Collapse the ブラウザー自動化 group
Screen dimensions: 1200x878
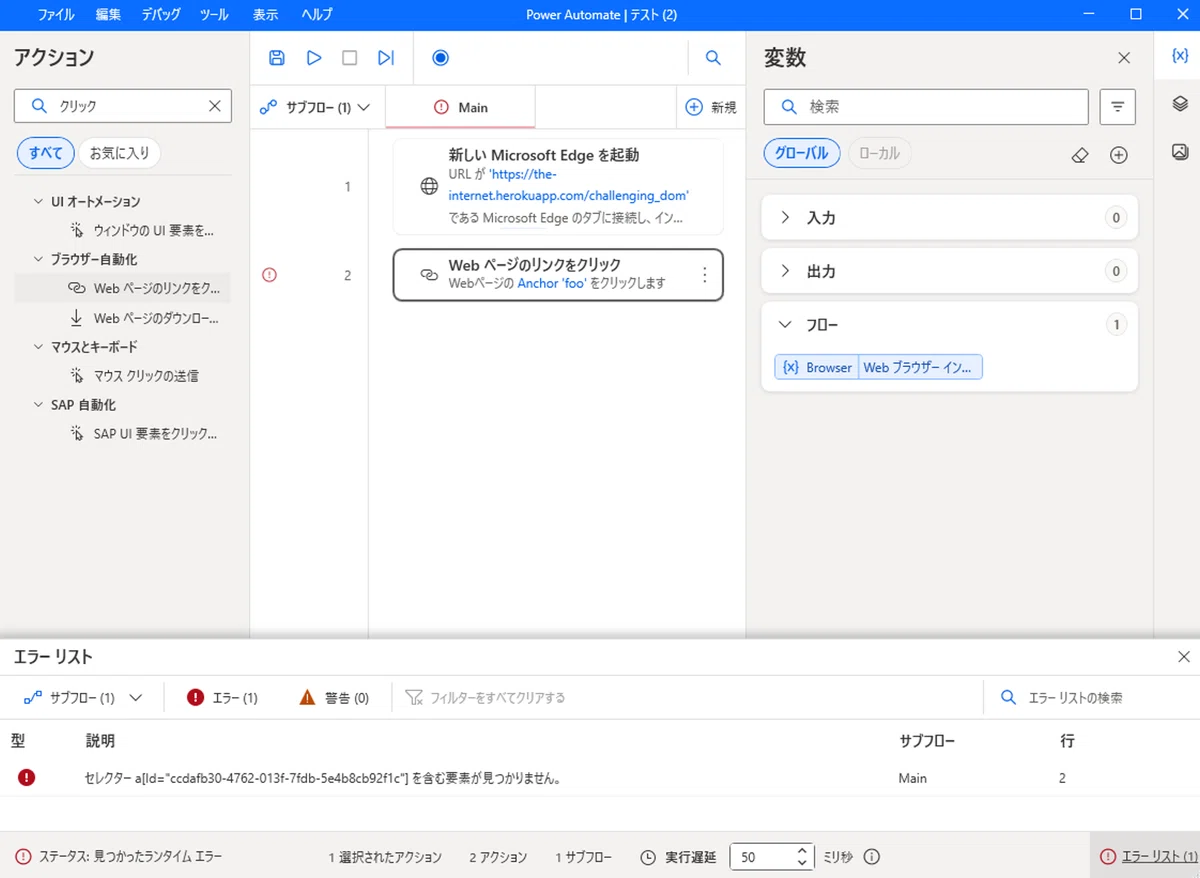(x=39, y=259)
